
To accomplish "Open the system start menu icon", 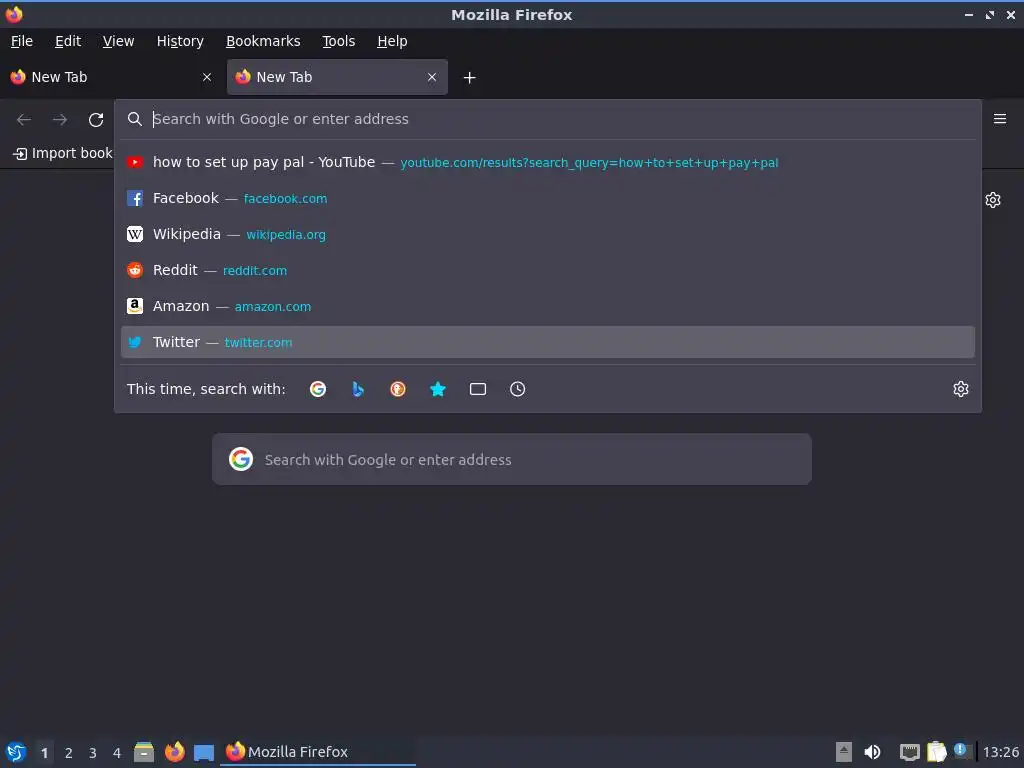I will coord(16,752).
